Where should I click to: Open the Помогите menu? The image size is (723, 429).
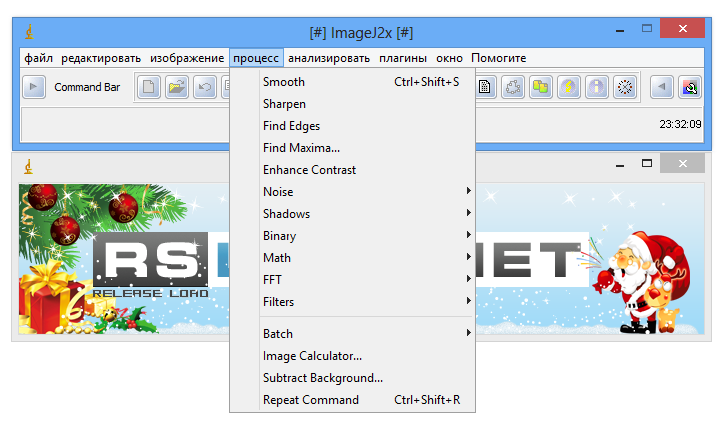(x=498, y=58)
